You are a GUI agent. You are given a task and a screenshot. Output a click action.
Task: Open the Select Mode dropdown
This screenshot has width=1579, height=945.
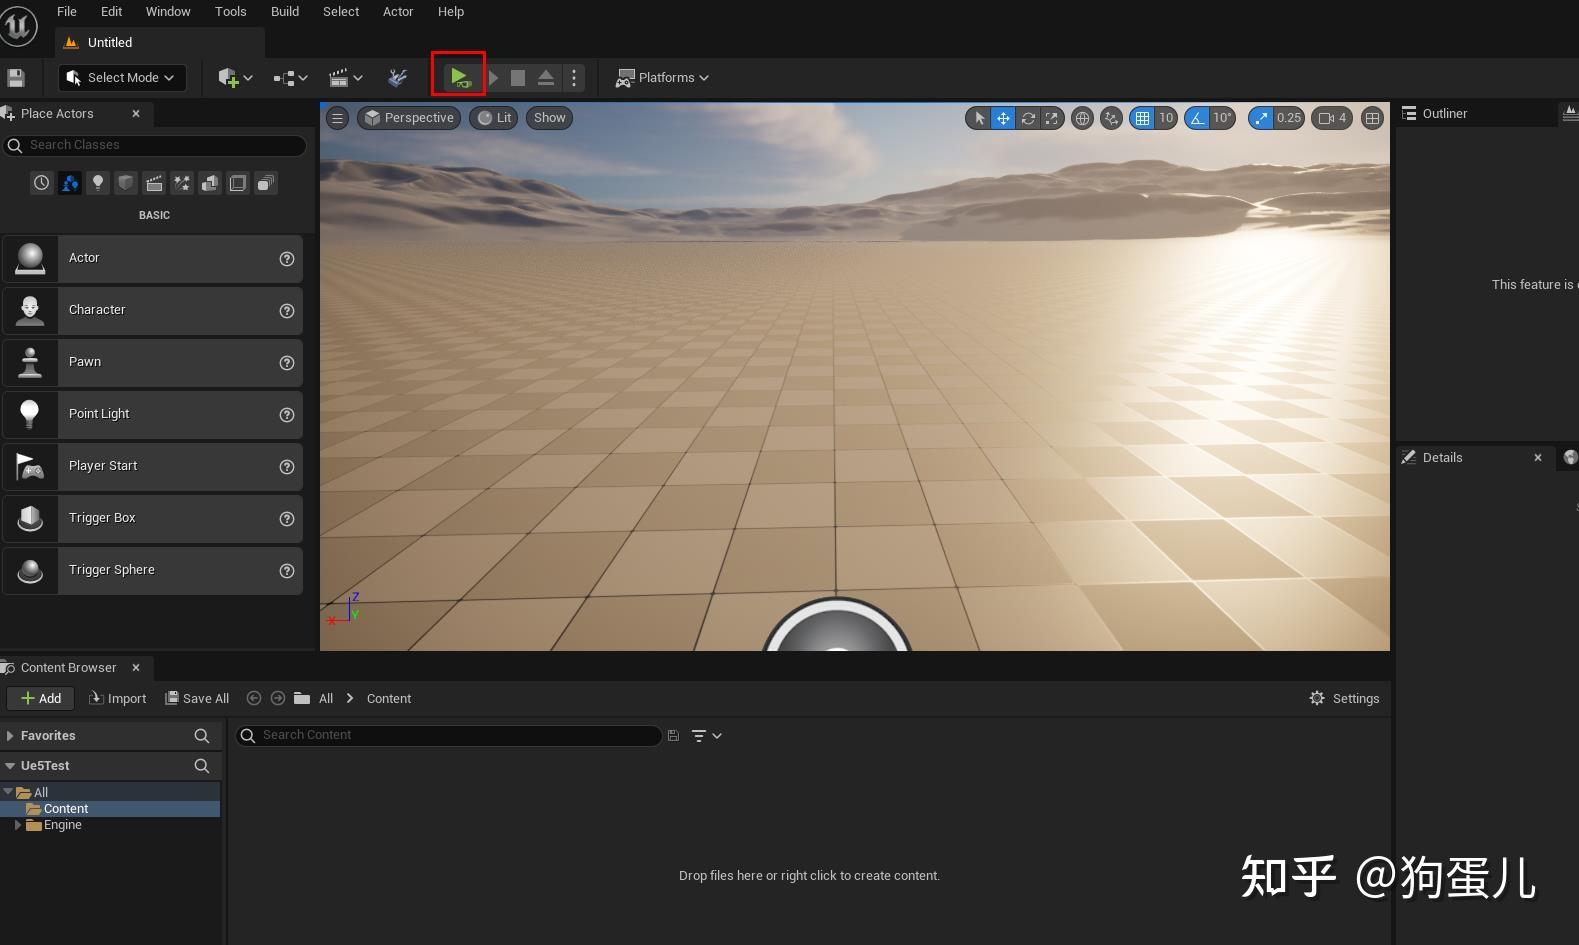click(x=118, y=77)
